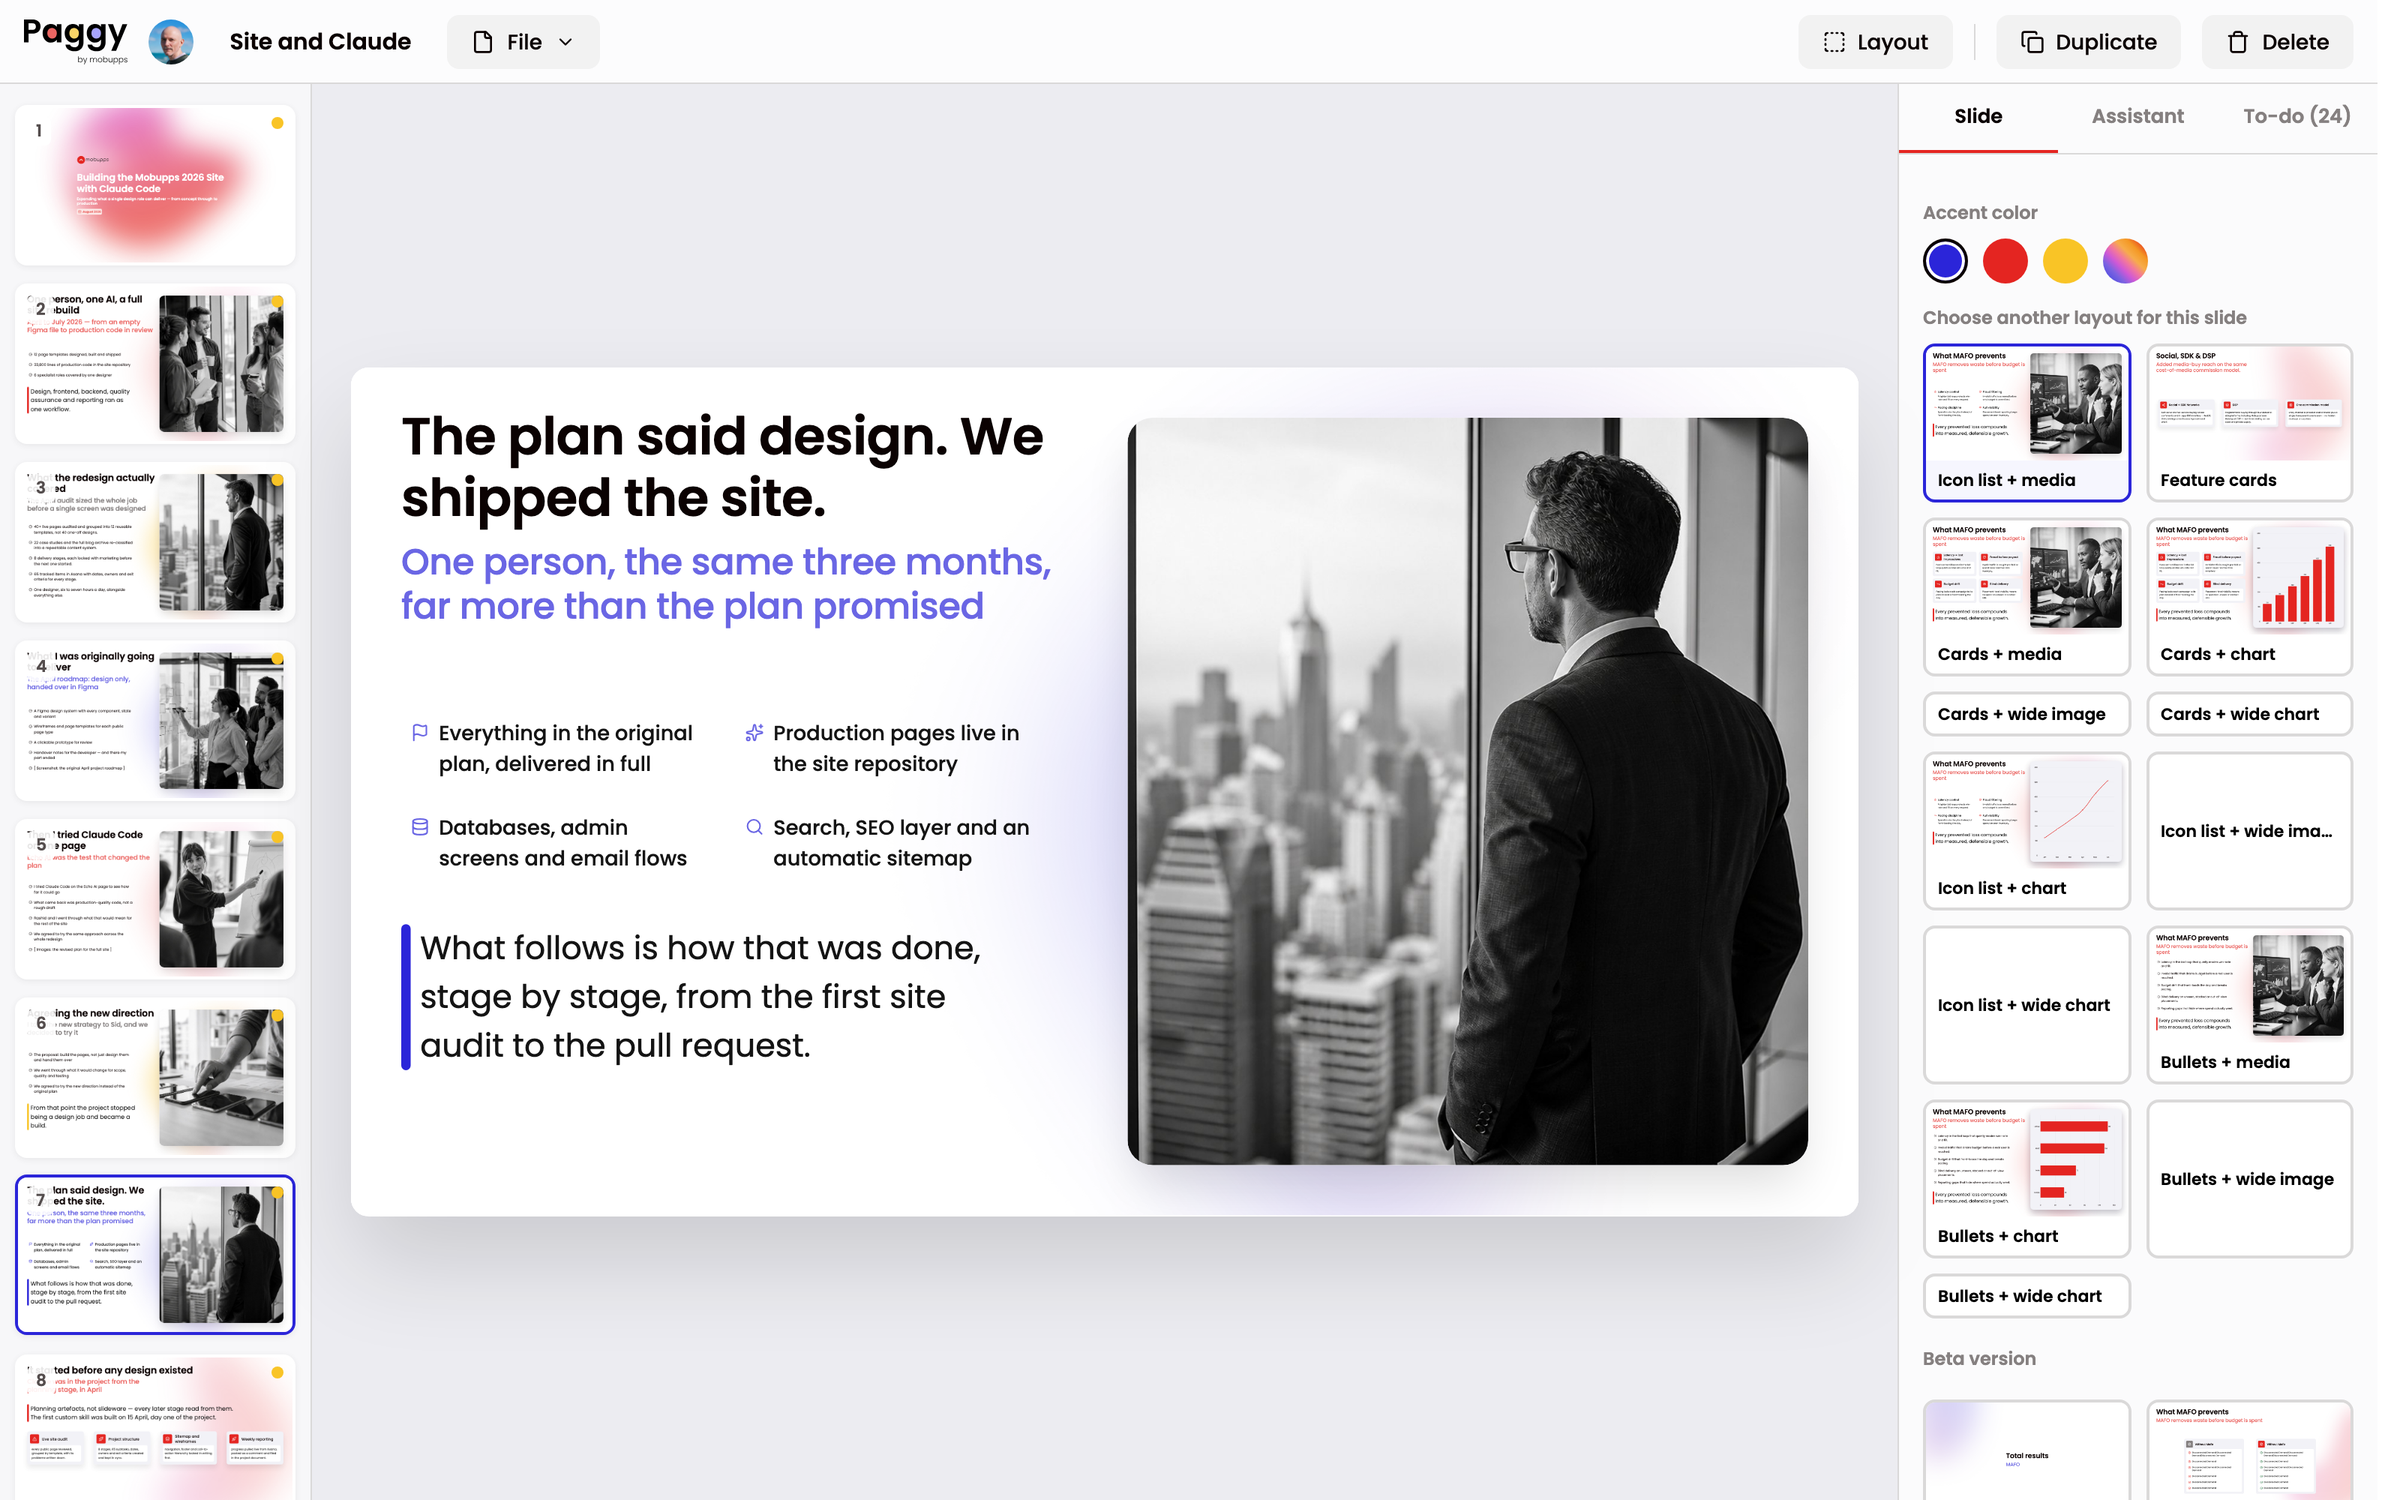Image resolution: width=2400 pixels, height=1500 pixels.
Task: Select the blue accent color
Action: click(1945, 261)
